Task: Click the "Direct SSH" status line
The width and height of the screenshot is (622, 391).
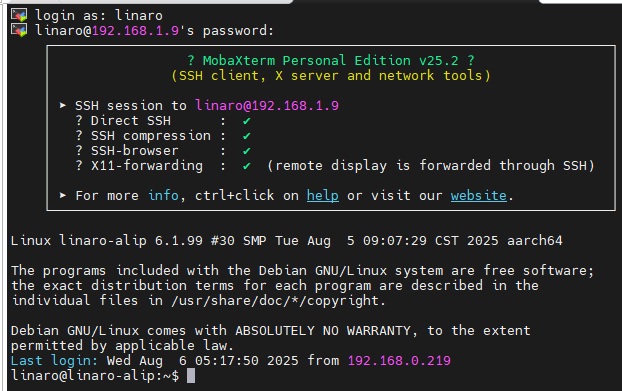Action: (x=163, y=121)
